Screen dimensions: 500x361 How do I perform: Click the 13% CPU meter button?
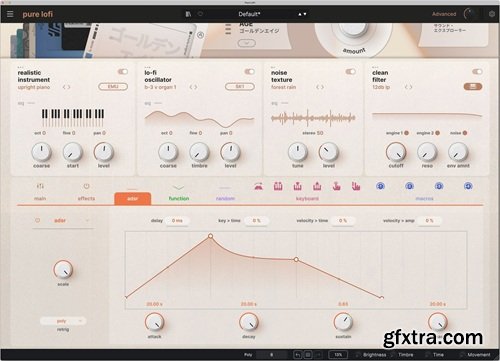coord(338,355)
